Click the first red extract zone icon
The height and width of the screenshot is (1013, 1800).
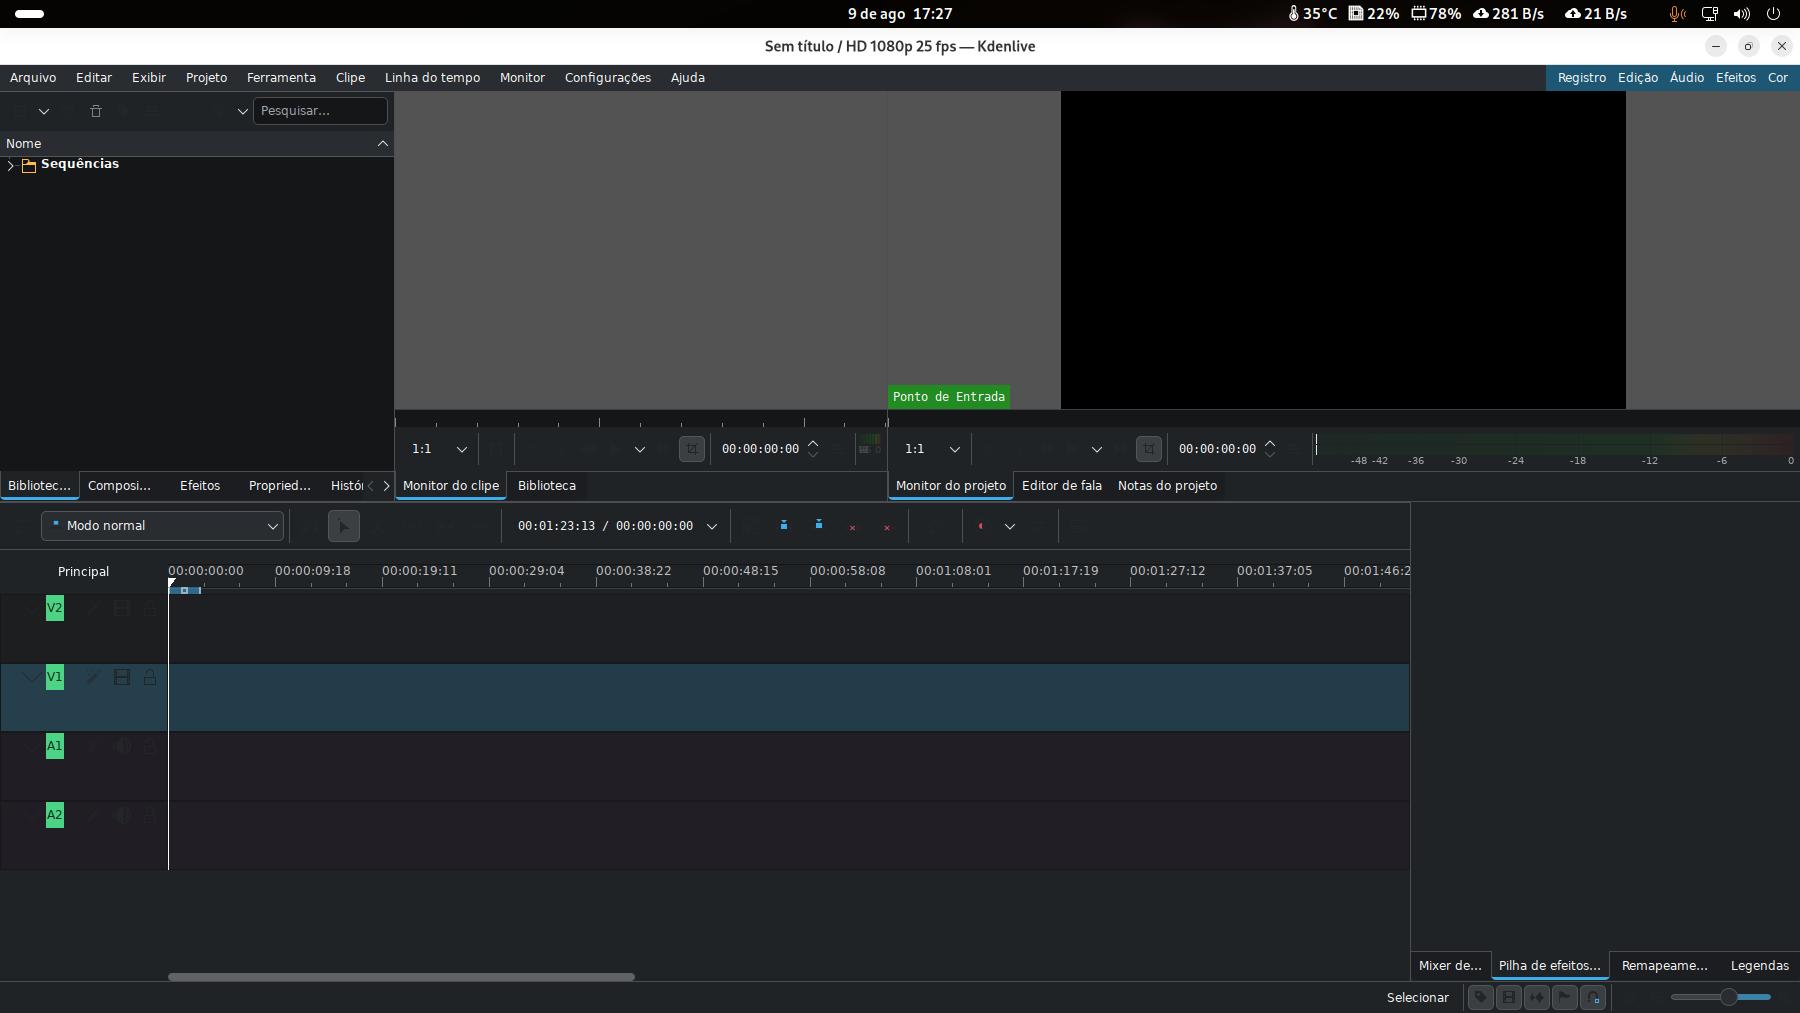[852, 527]
